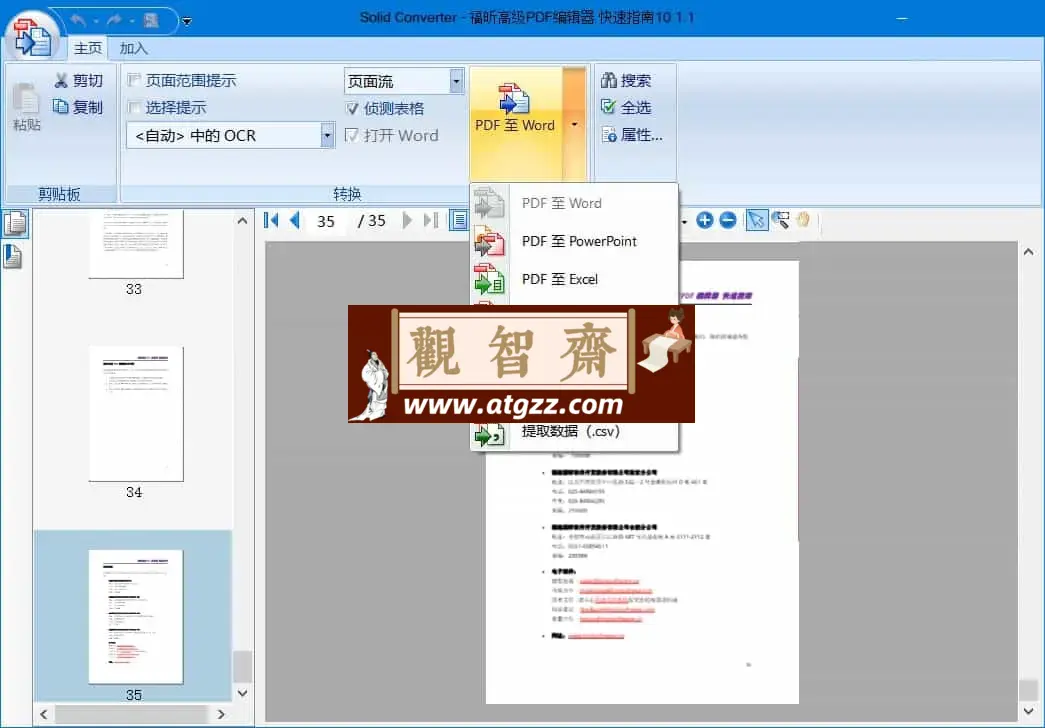Image resolution: width=1045 pixels, height=728 pixels.
Task: Switch to the 加入 ribbon tab
Action: click(x=133, y=48)
